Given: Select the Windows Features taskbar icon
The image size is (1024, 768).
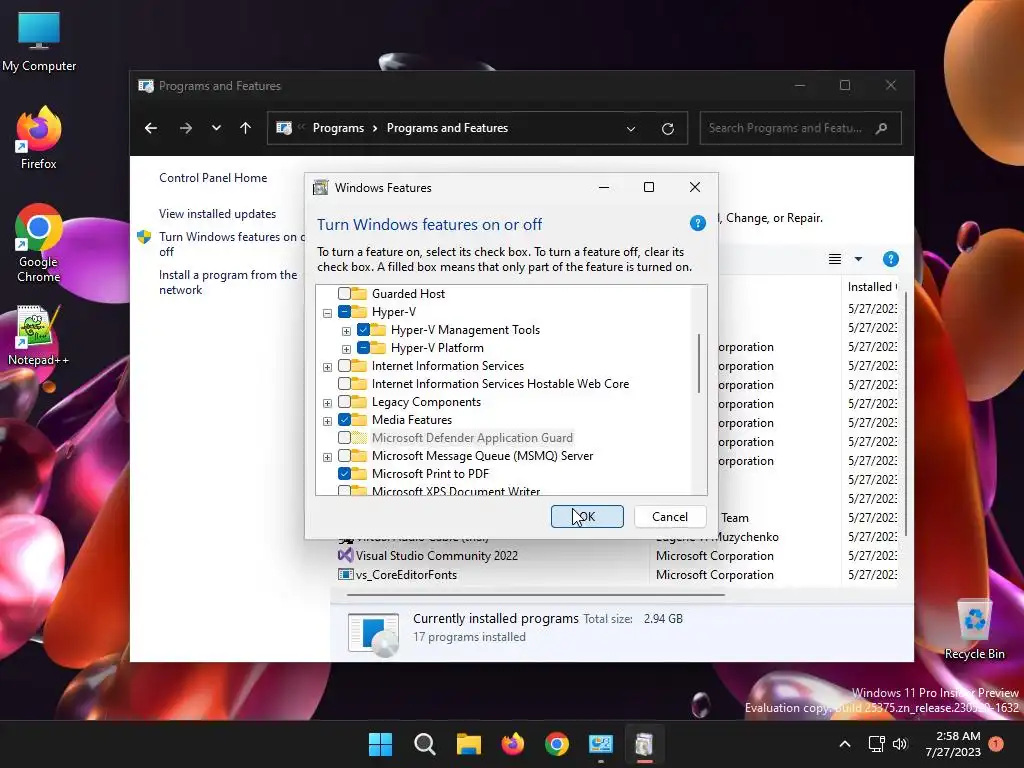Looking at the screenshot, I should coord(645,744).
